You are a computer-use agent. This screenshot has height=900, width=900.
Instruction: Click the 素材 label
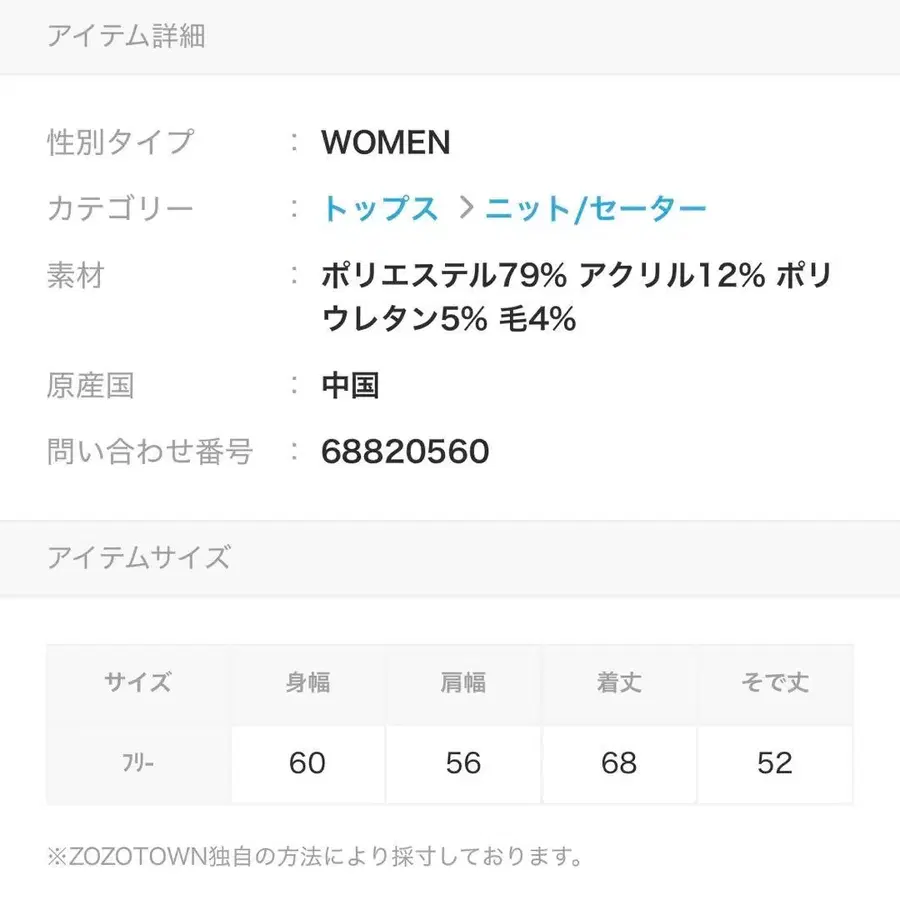(76, 275)
